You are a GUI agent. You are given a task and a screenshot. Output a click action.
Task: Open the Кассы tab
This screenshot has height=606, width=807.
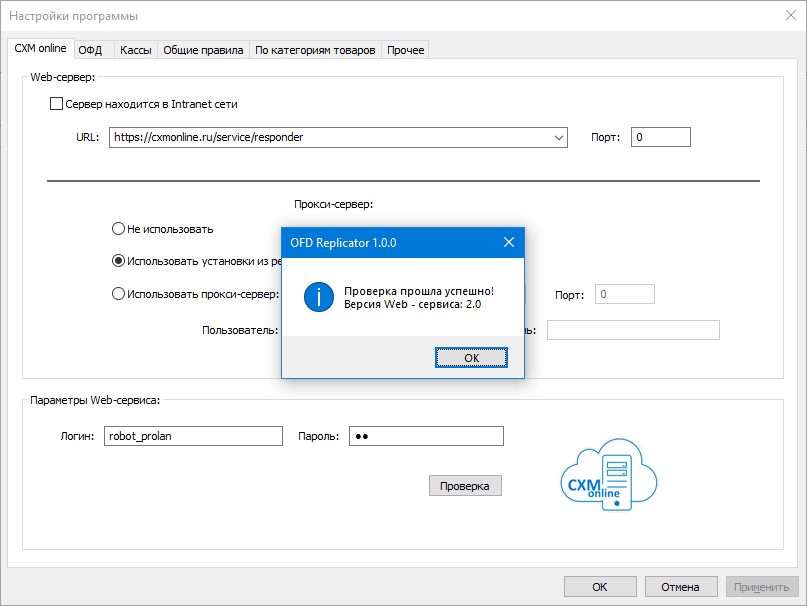tap(135, 50)
